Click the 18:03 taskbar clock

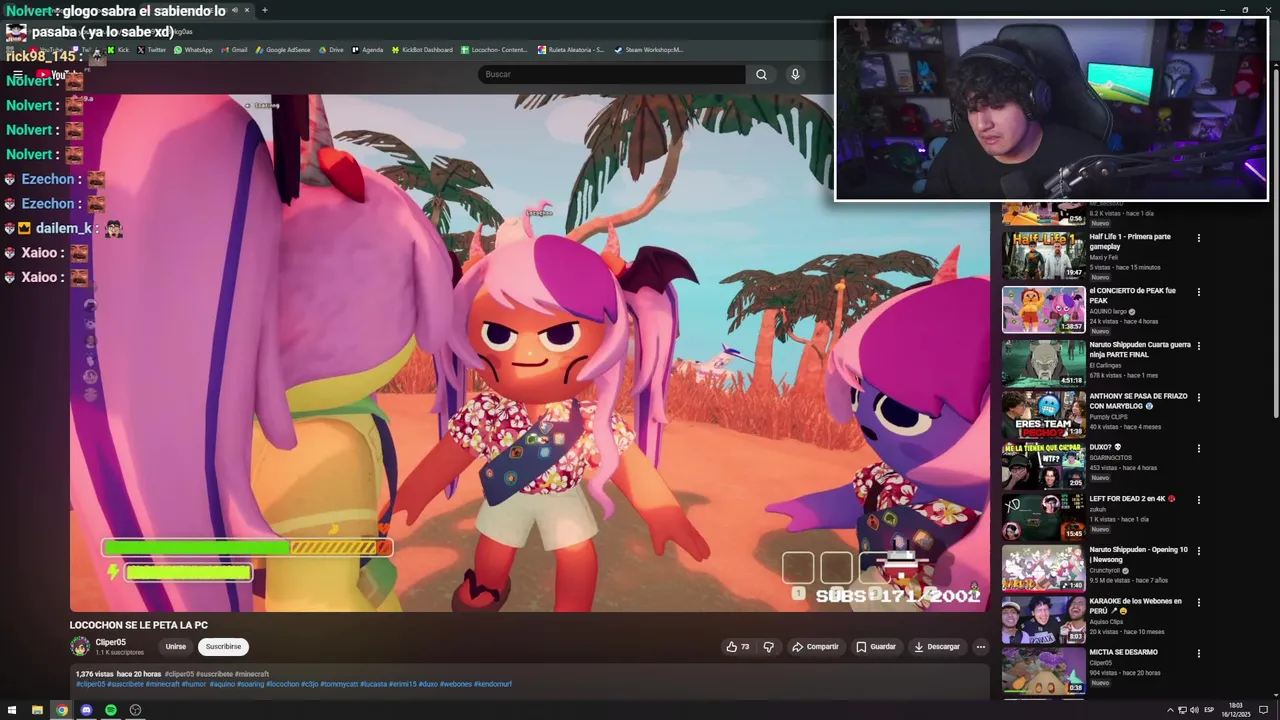coord(1235,710)
